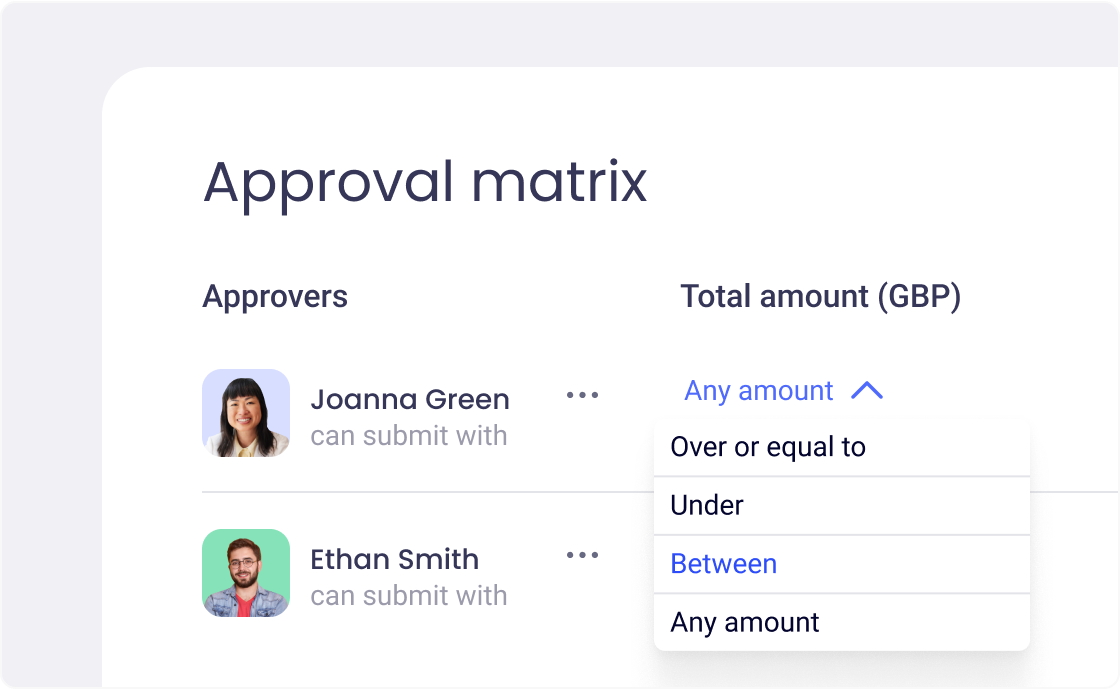Viewport: 1120px width, 689px height.
Task: Click the ellipsis icon beside Joanna Green
Action: click(x=582, y=395)
